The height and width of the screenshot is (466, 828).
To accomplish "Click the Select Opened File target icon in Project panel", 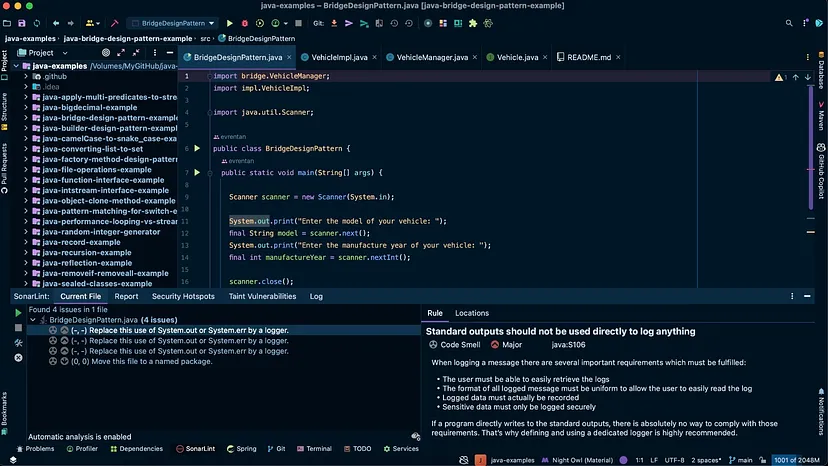I will click(x=106, y=53).
